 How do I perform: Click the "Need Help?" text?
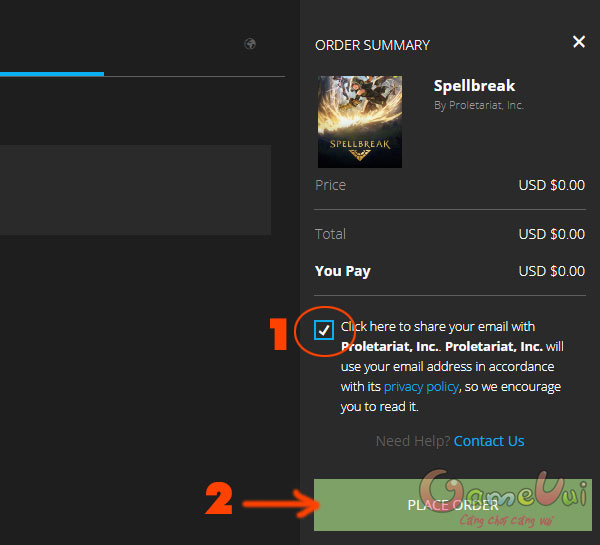[x=412, y=441]
